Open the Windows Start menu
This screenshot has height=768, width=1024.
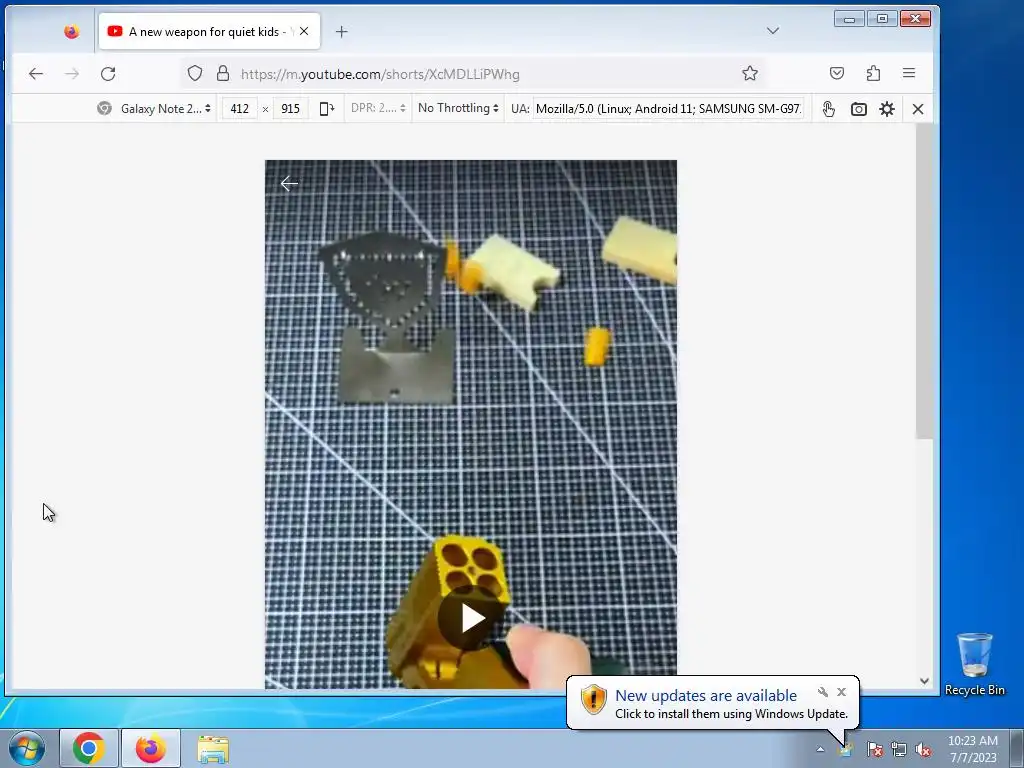[x=26, y=748]
